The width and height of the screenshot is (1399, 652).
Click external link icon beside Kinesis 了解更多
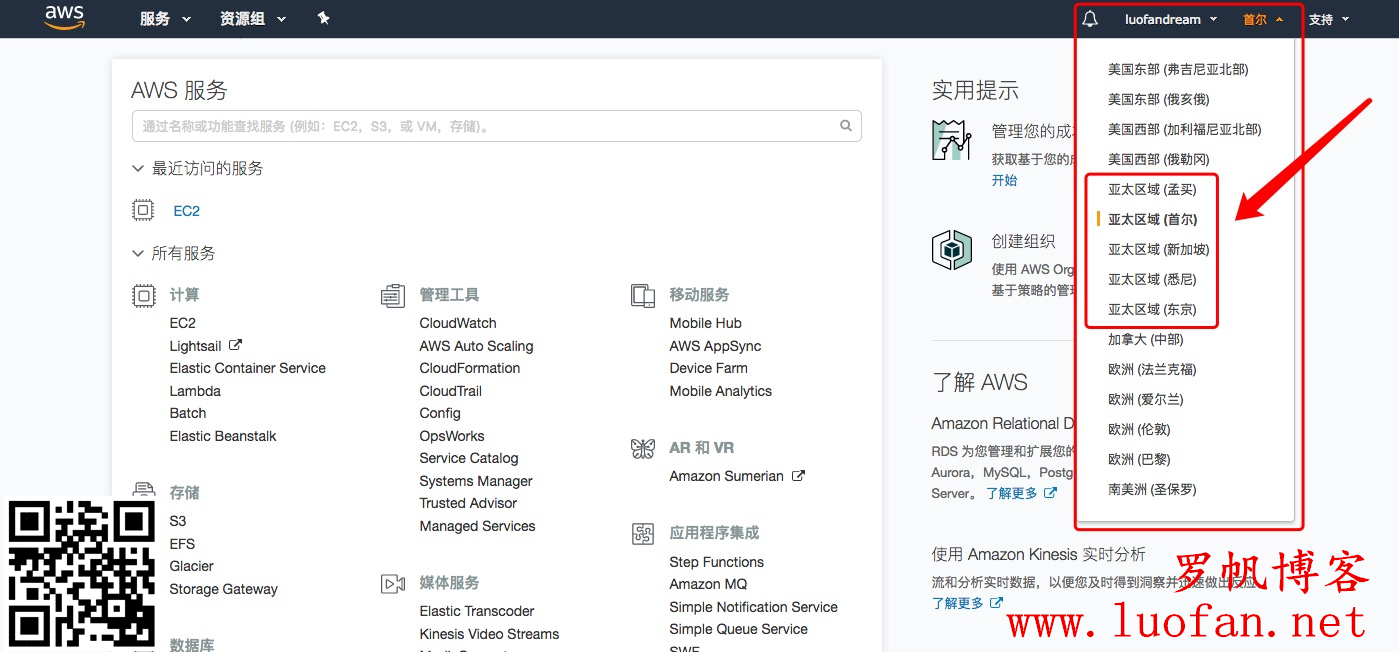pyautogui.click(x=996, y=603)
